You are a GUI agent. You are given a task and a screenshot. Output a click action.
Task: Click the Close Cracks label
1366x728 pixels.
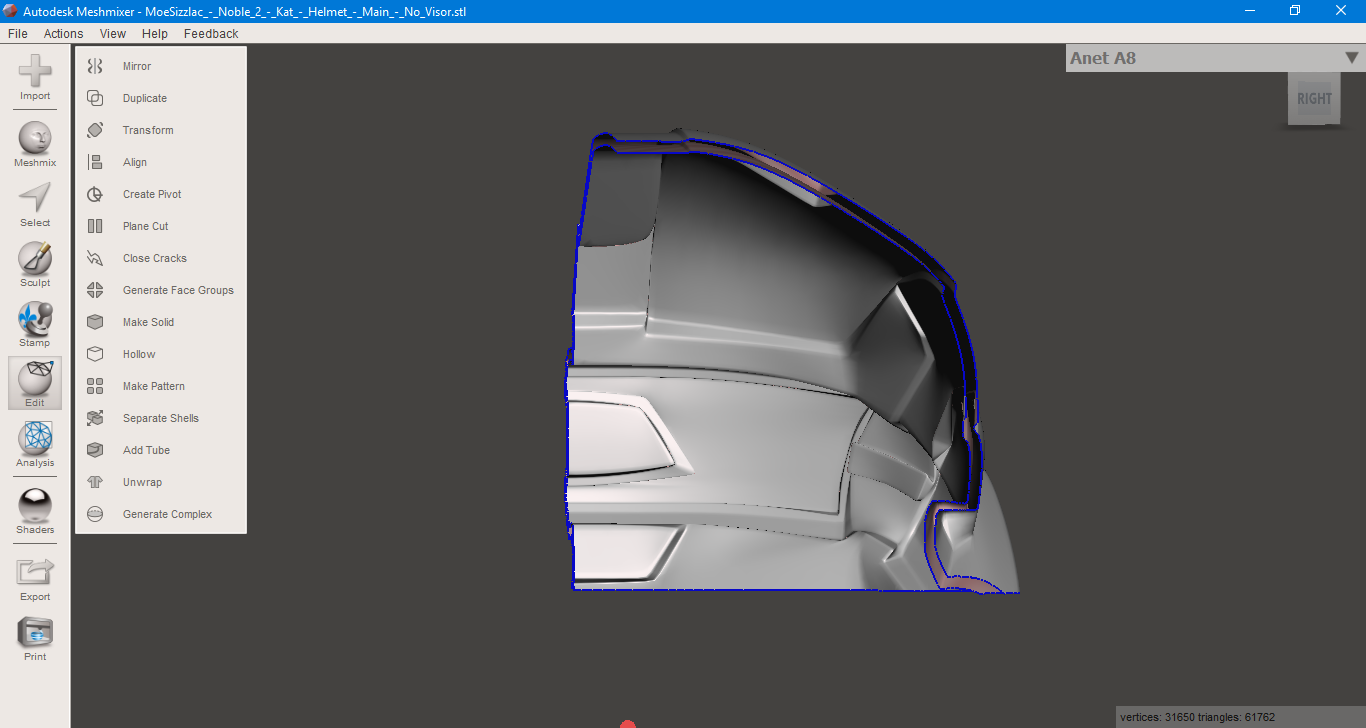click(x=155, y=258)
